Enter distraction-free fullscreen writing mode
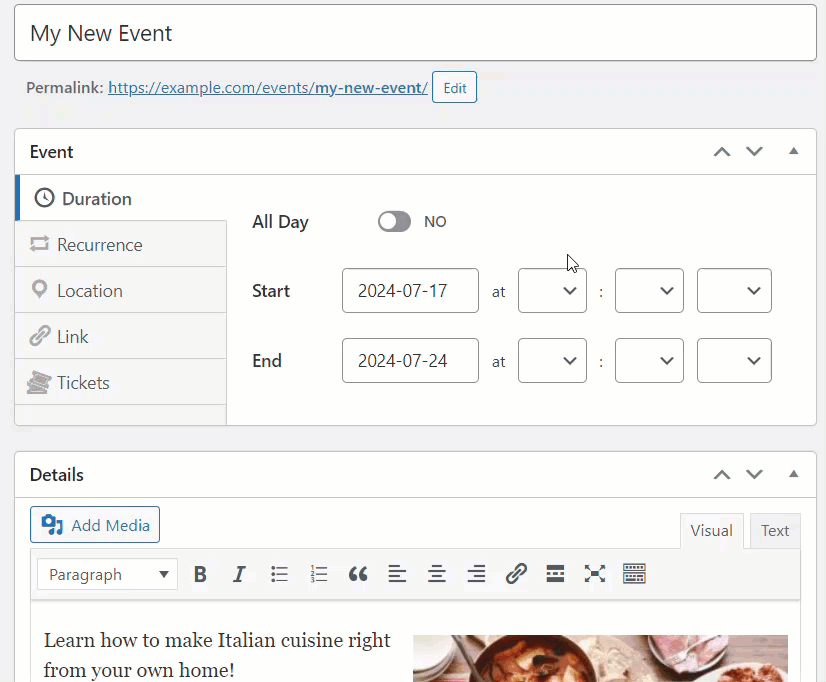This screenshot has height=682, width=826. click(x=594, y=574)
